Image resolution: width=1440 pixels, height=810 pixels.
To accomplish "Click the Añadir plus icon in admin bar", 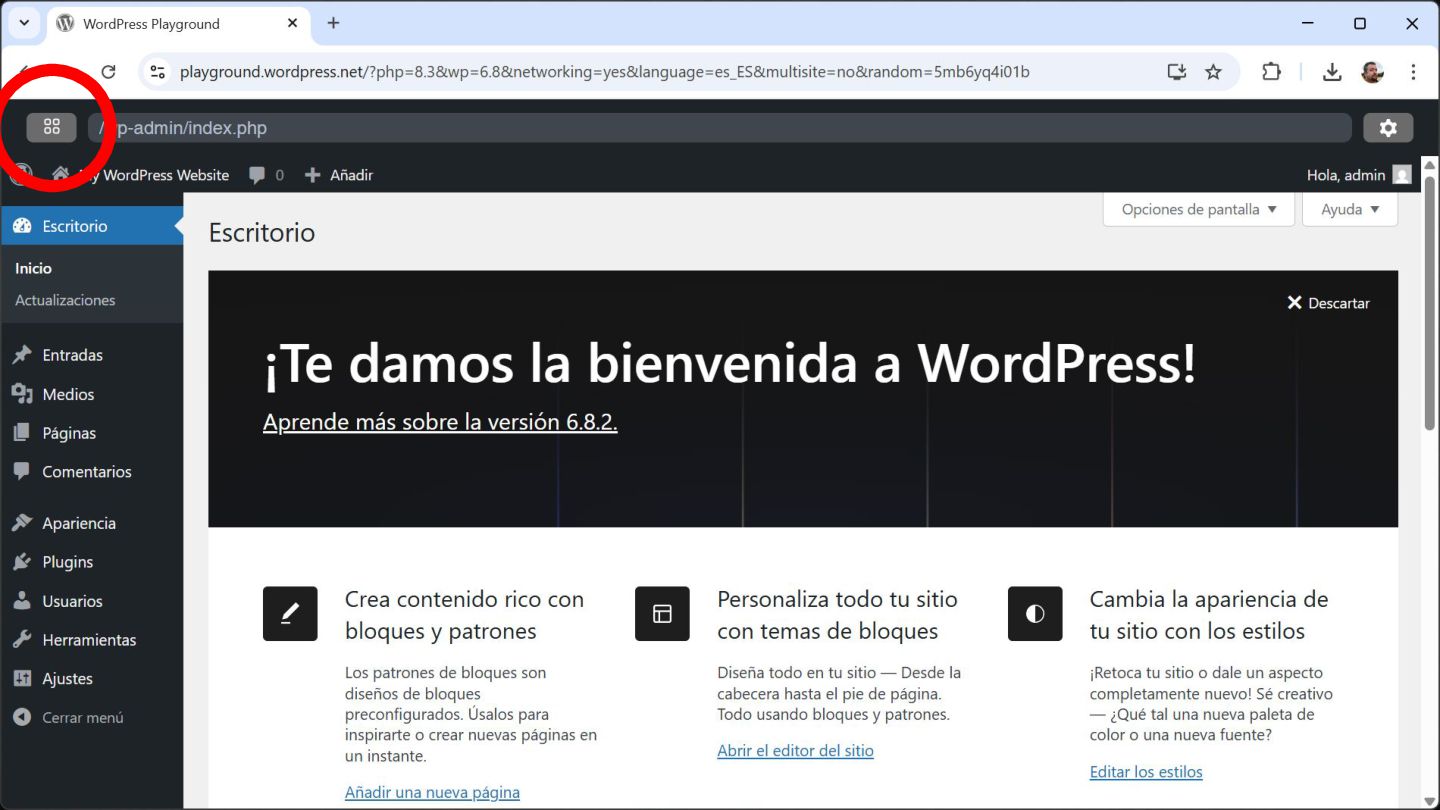I will (x=313, y=175).
